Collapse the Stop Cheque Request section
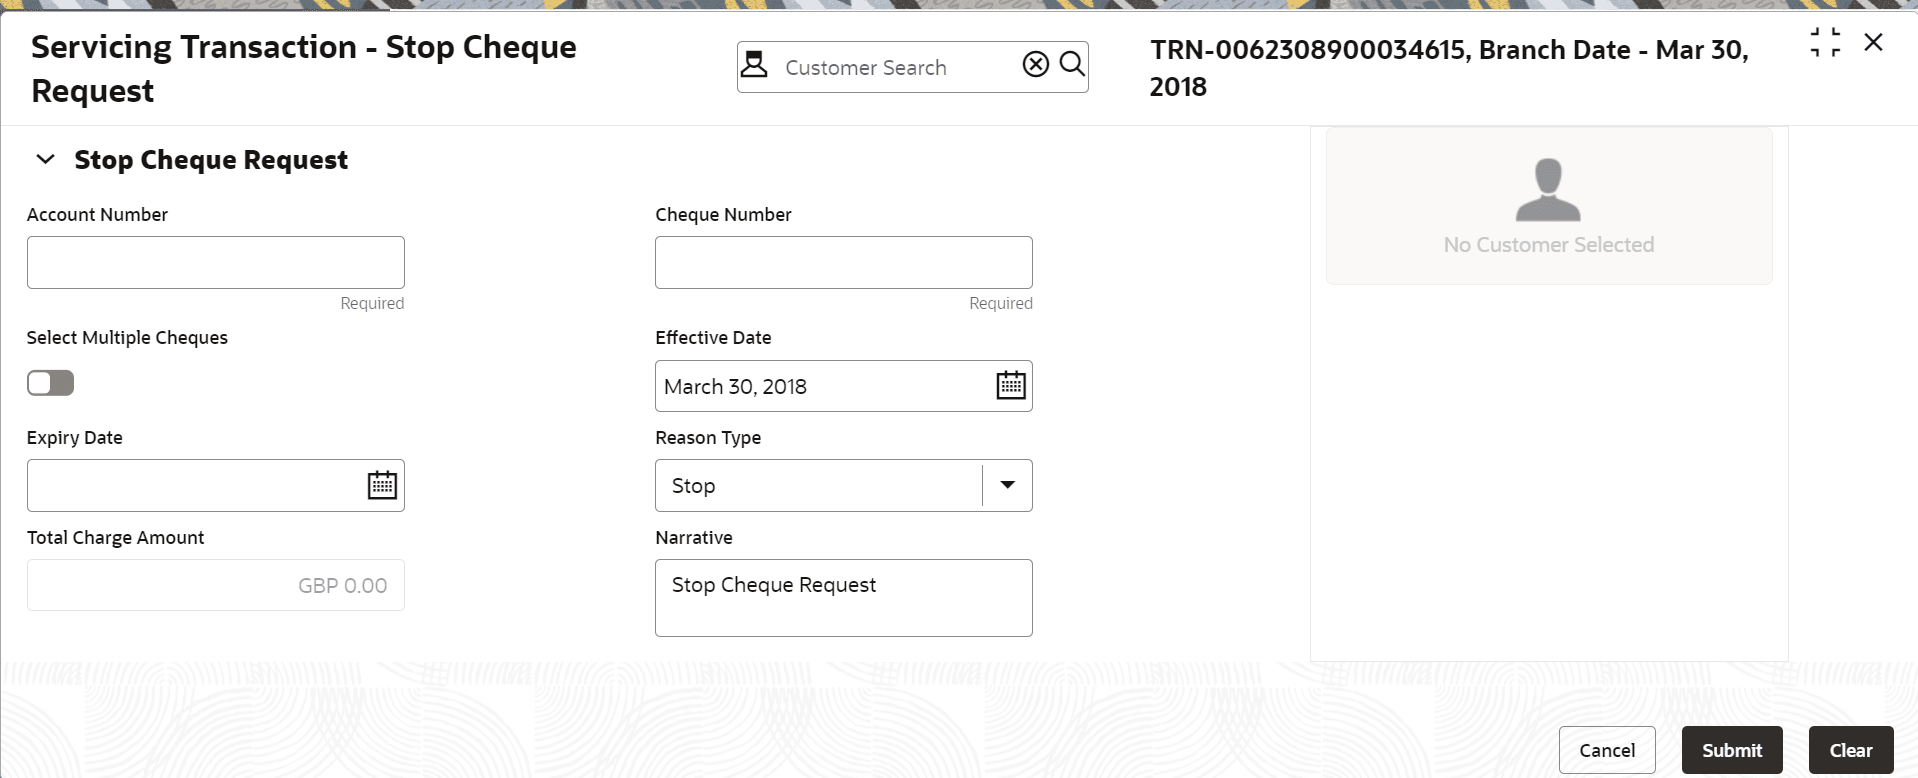1918x778 pixels. coord(45,160)
